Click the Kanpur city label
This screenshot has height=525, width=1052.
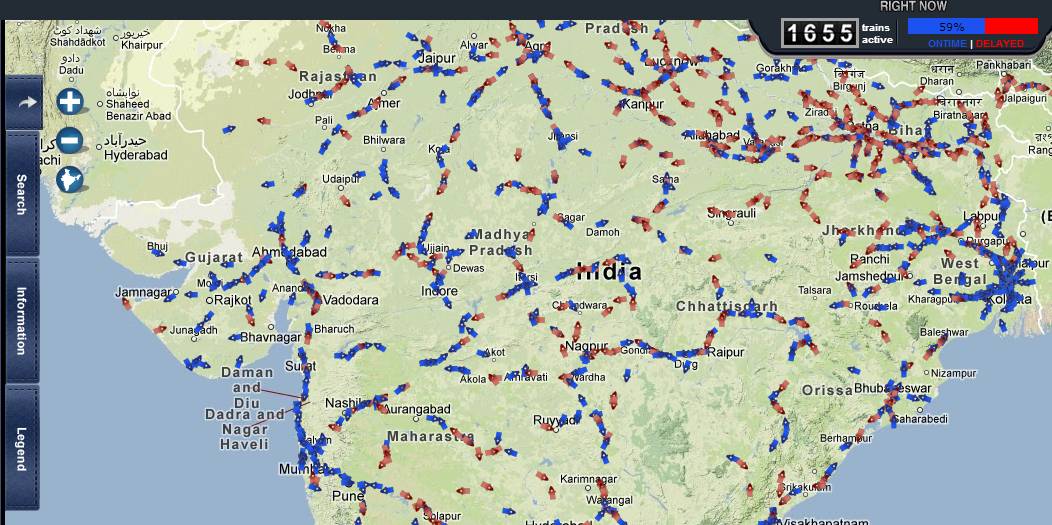(x=642, y=104)
